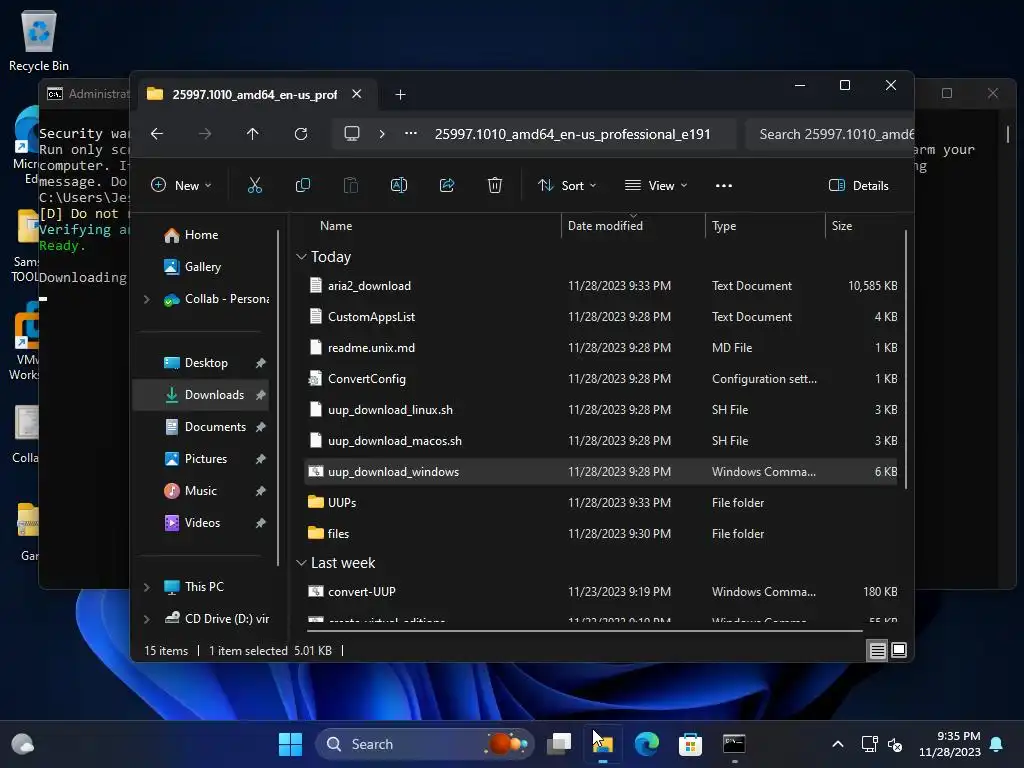Select the convert-UUP command file
Viewport: 1024px width, 768px height.
pos(601,592)
